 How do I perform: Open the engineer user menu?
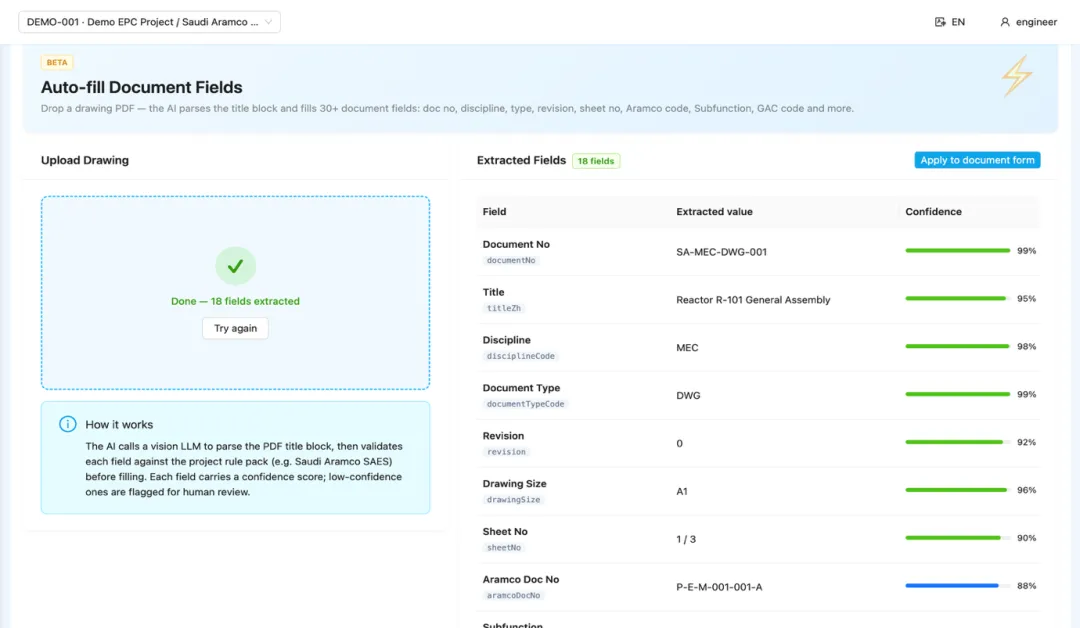1028,22
